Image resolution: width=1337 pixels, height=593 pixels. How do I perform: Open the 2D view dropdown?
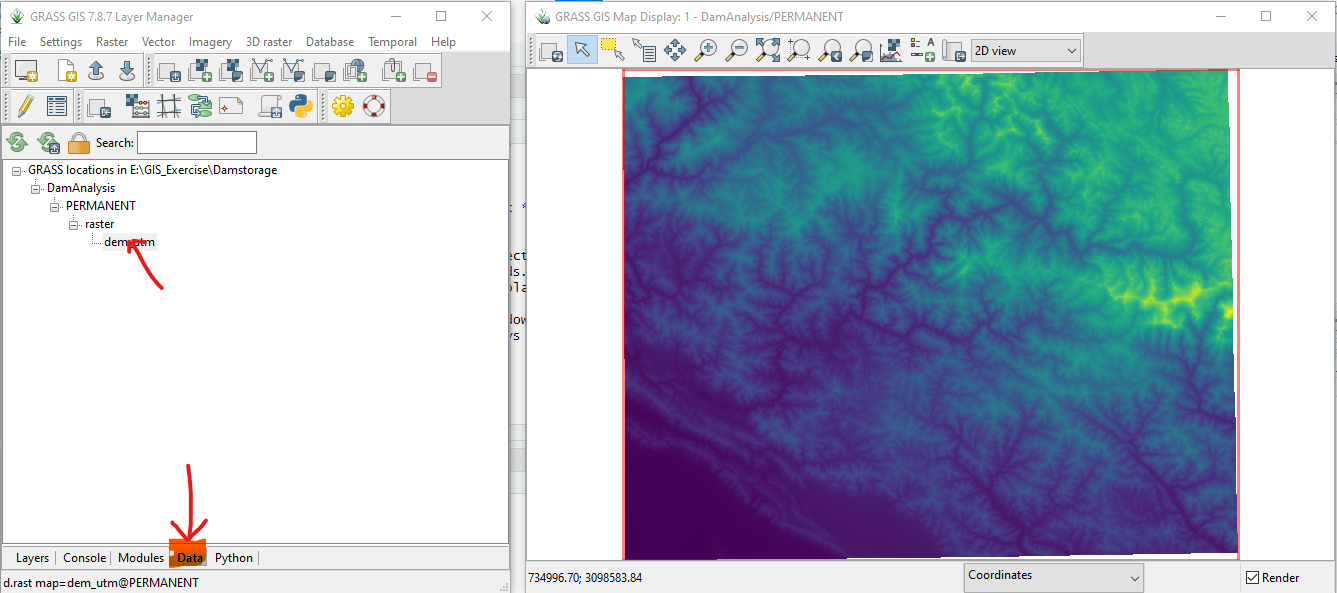1026,50
